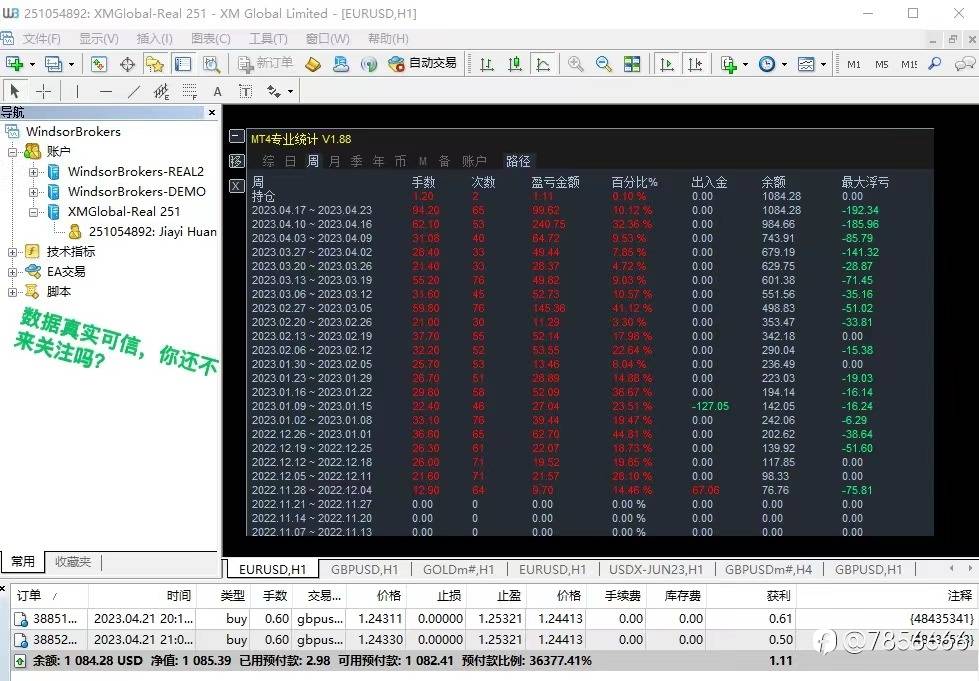Toggle the Data Window crosshair-circle icon

point(127,64)
